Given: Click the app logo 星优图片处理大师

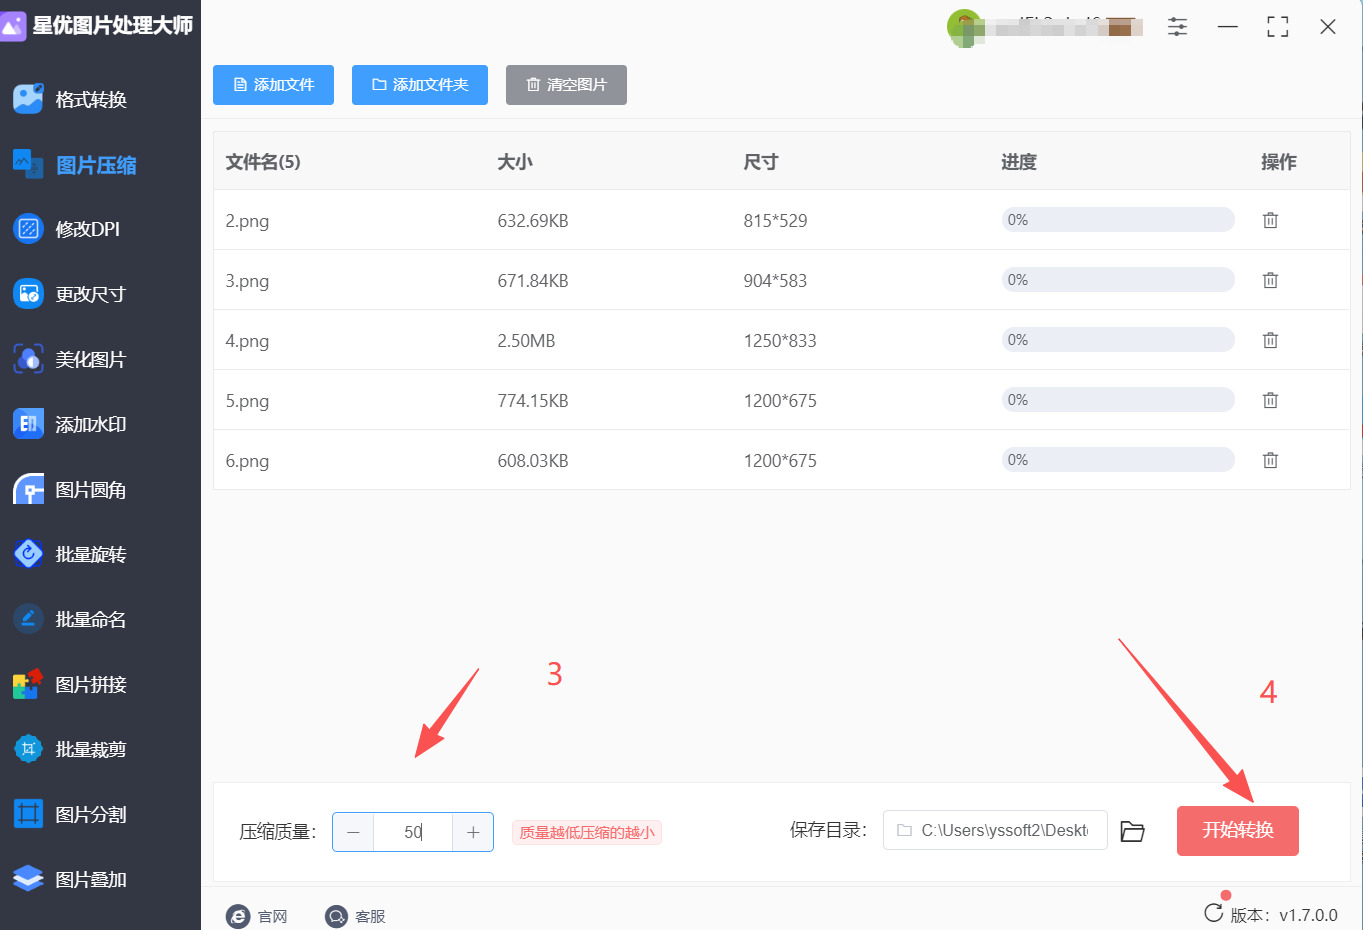Looking at the screenshot, I should [x=13, y=25].
